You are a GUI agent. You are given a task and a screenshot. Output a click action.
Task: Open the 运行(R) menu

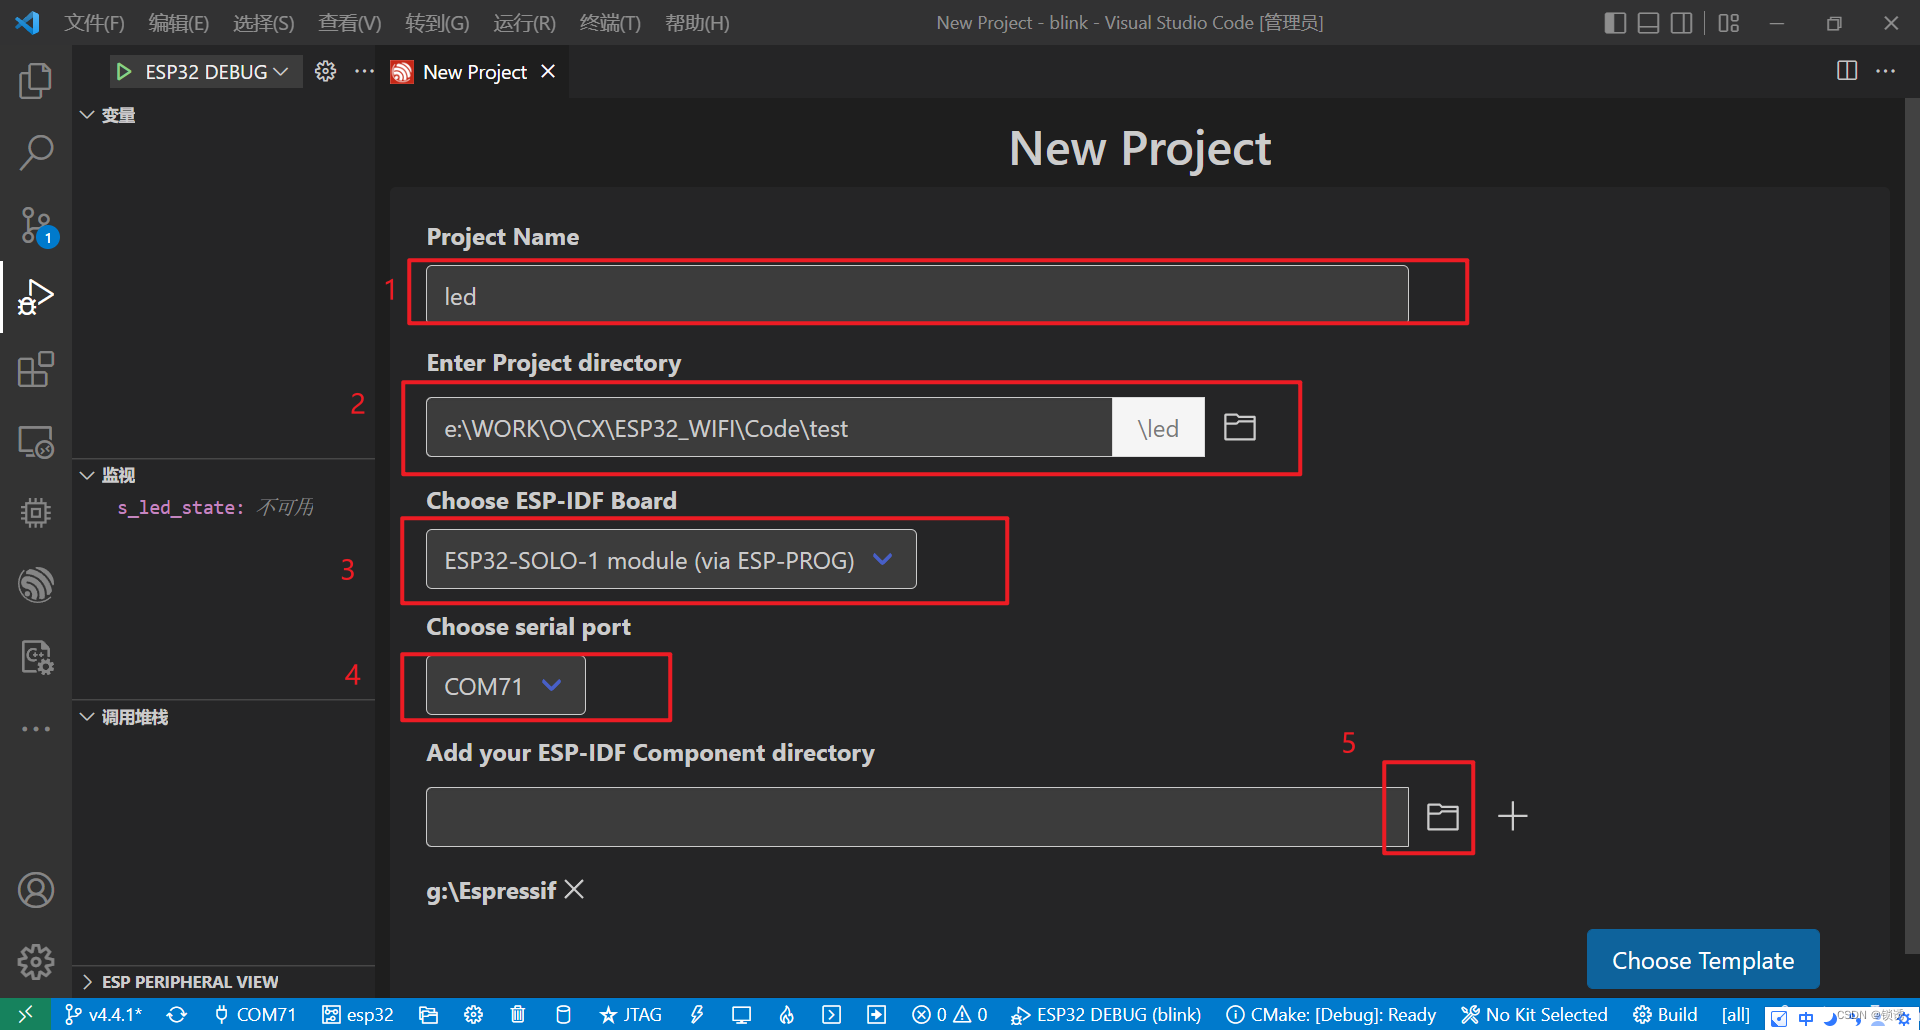[525, 23]
